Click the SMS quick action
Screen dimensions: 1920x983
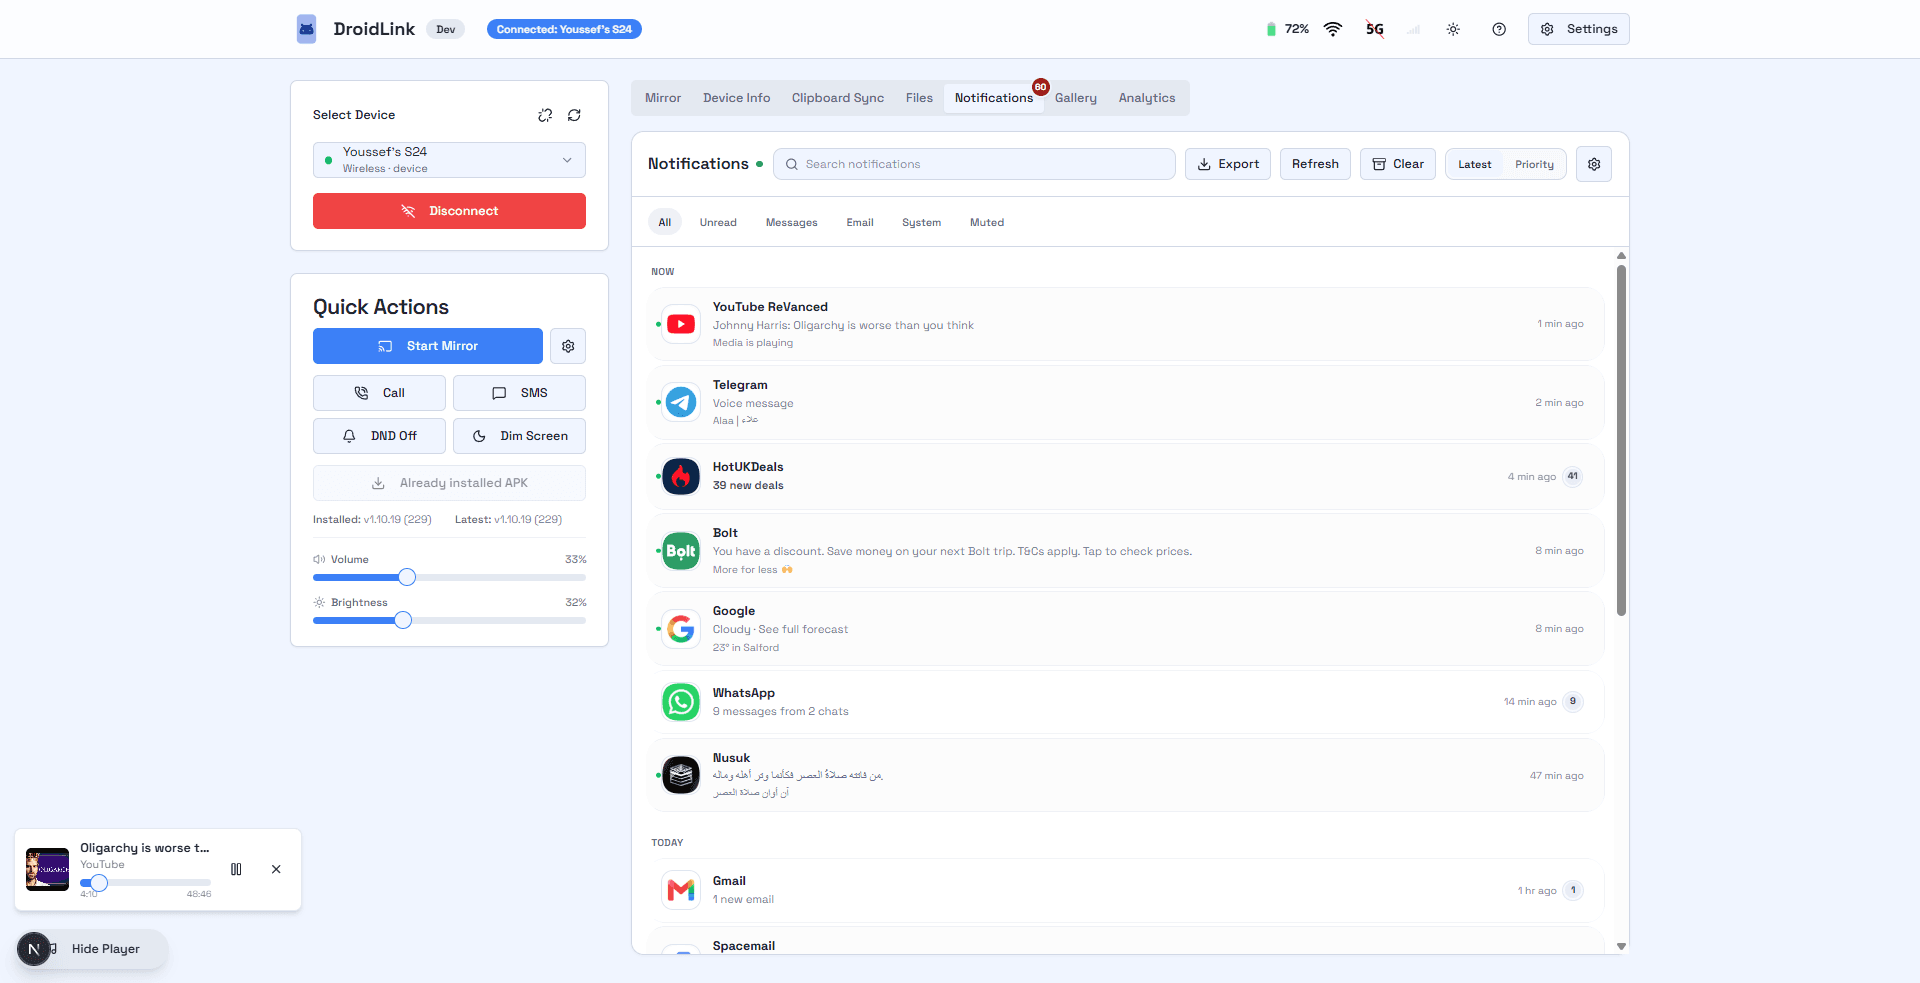click(x=519, y=393)
